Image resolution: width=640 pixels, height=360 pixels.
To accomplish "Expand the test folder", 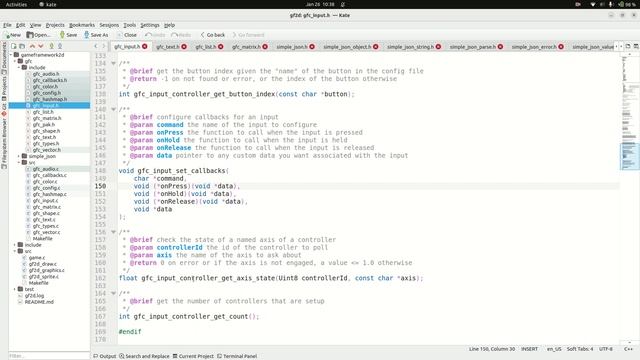I will click(x=15, y=289).
